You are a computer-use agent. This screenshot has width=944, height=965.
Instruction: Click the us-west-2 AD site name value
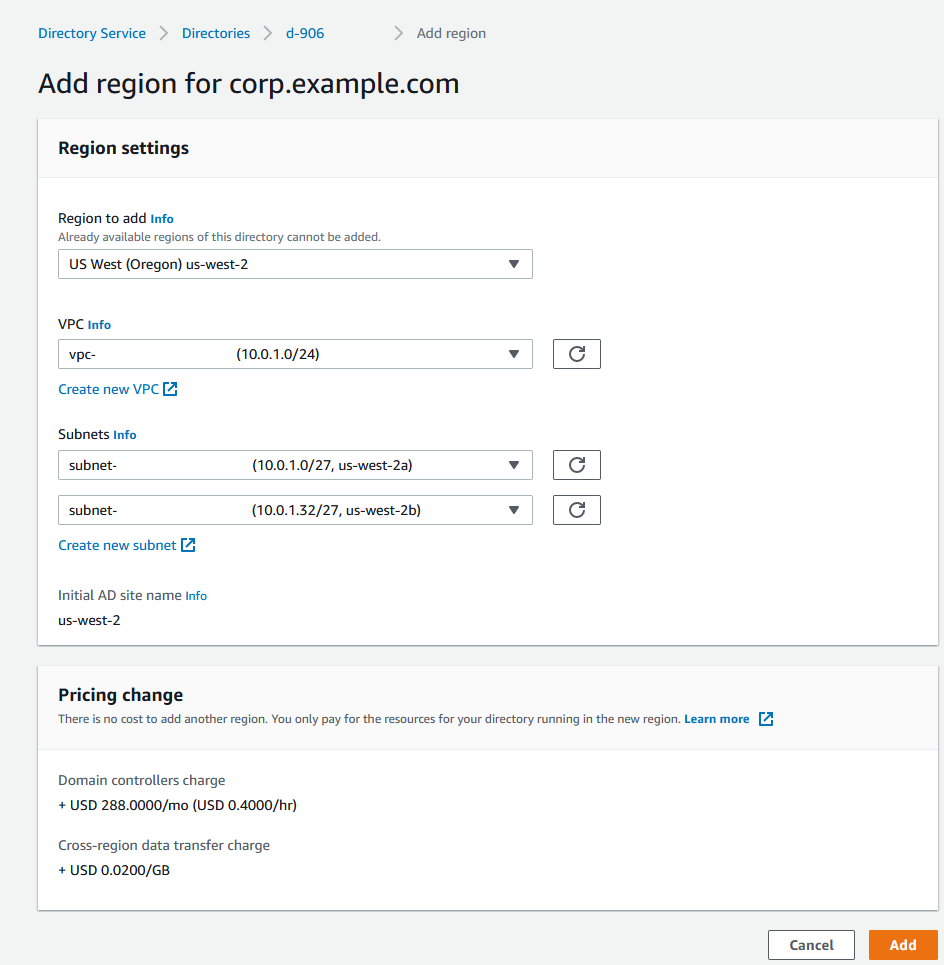(x=89, y=620)
